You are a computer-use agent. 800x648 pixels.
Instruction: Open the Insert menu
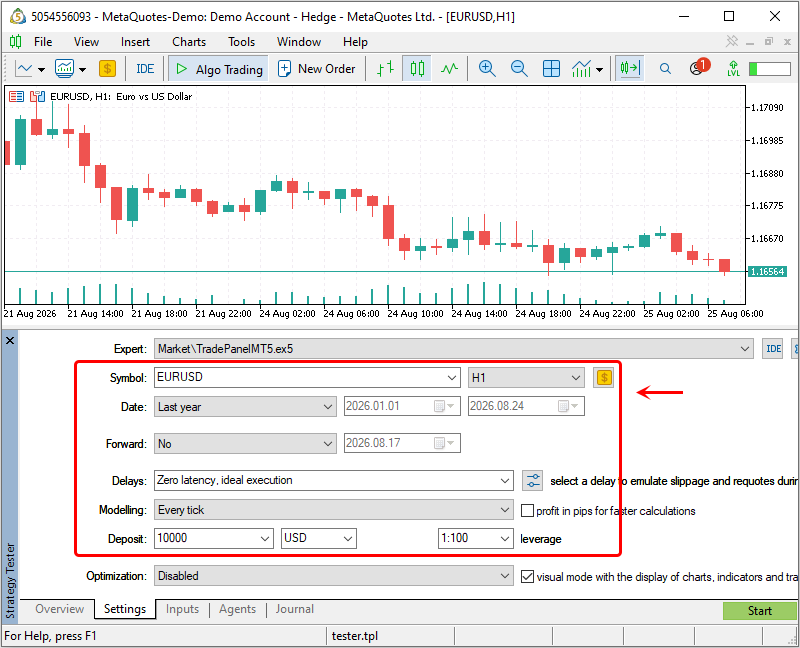point(135,42)
